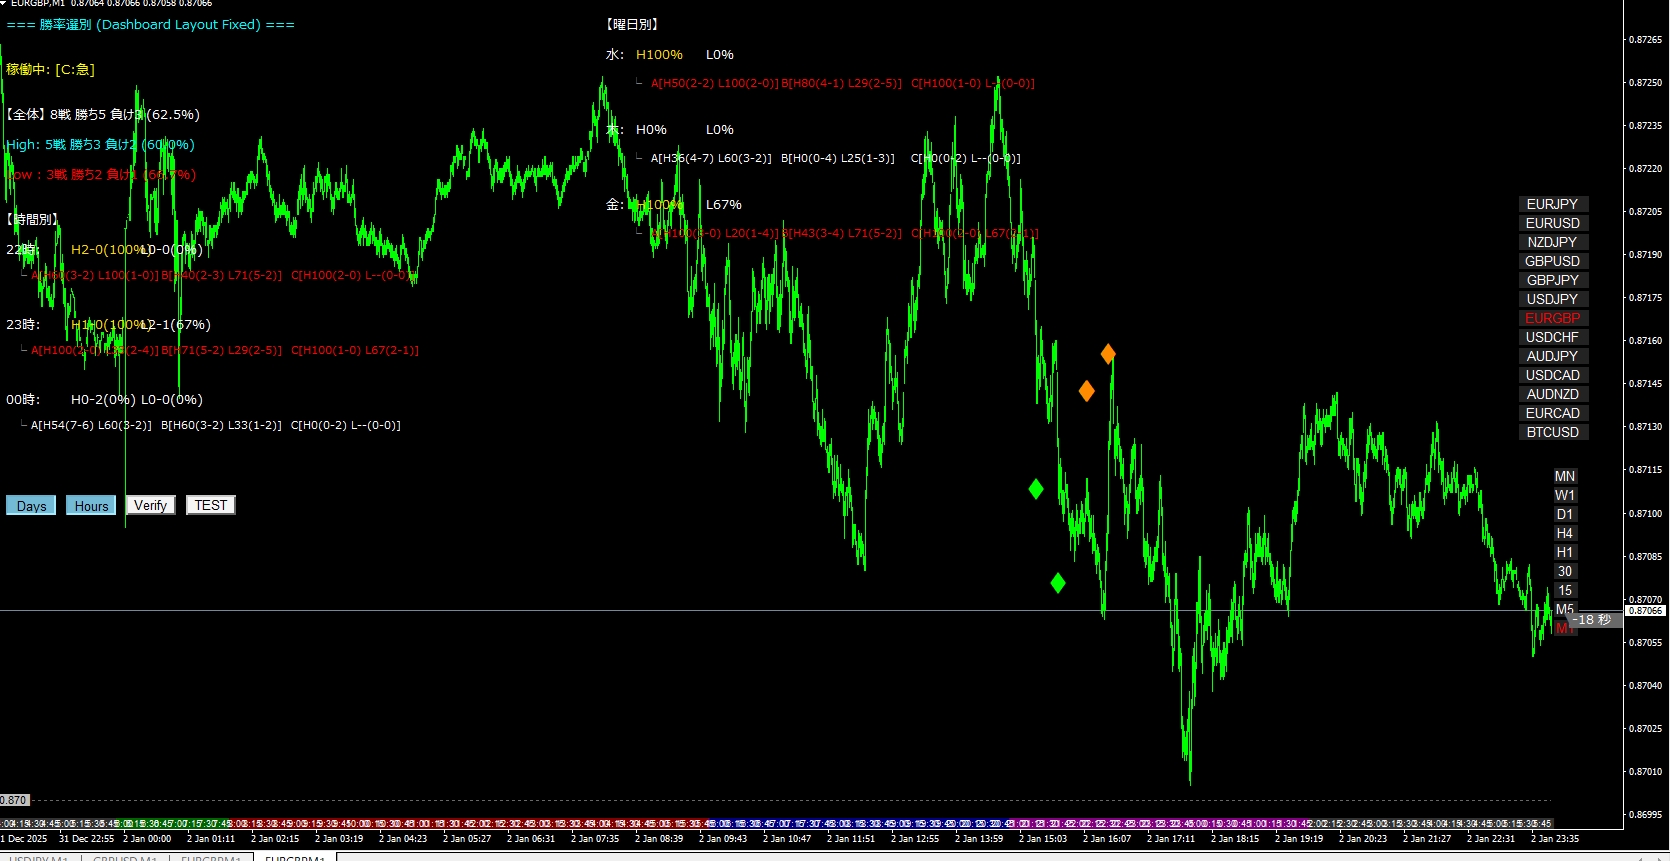
Task: Toggle the Days dashboard button
Action: click(x=31, y=505)
